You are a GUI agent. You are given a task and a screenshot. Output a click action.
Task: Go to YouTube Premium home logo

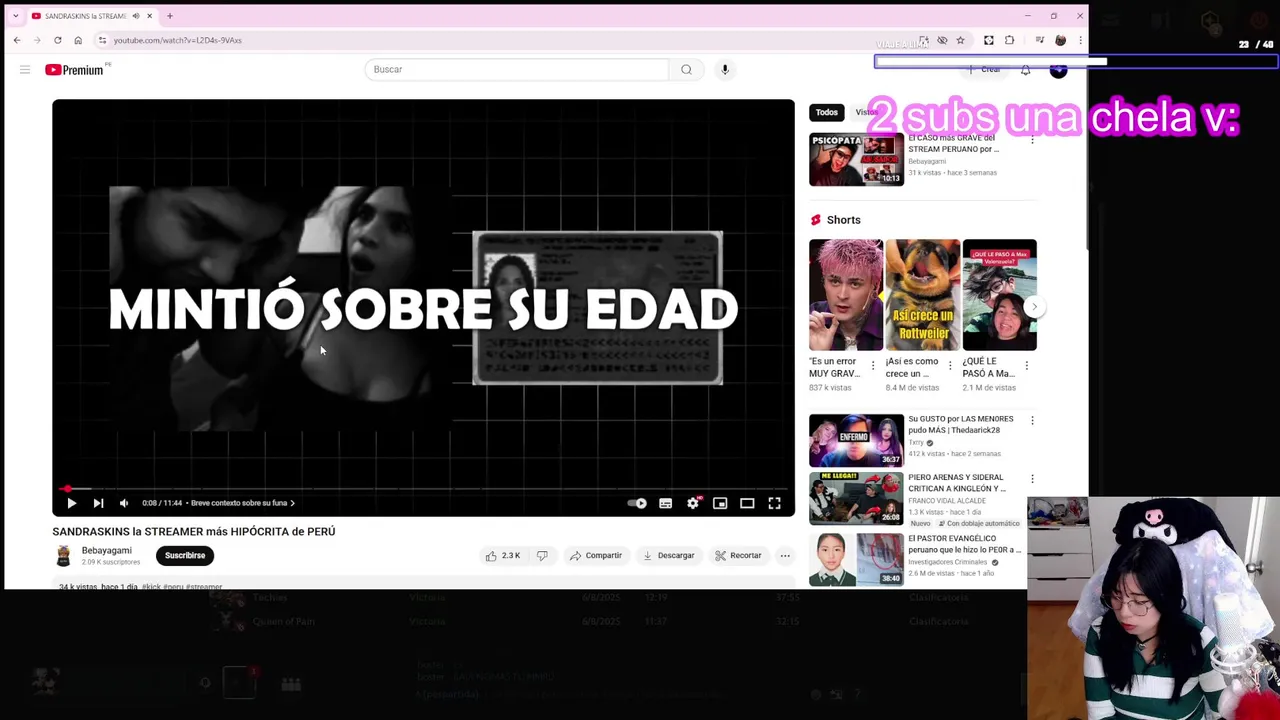point(74,69)
